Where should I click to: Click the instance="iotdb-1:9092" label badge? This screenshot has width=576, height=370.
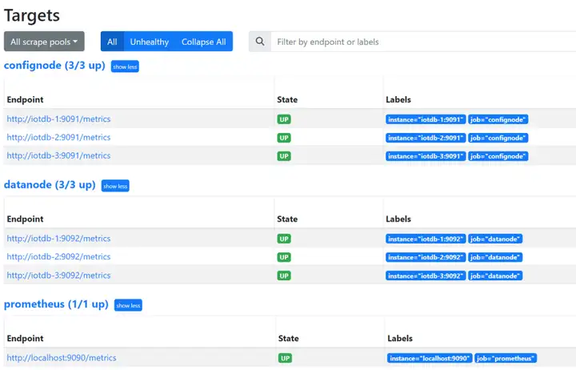coord(426,239)
